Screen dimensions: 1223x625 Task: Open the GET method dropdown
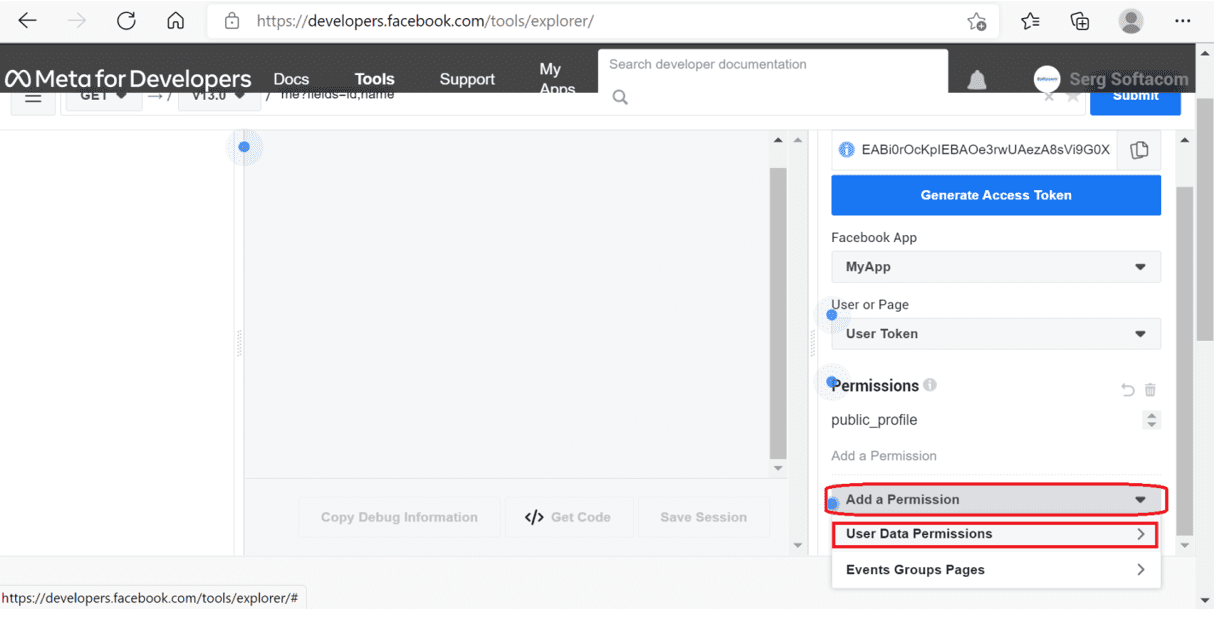pyautogui.click(x=104, y=97)
